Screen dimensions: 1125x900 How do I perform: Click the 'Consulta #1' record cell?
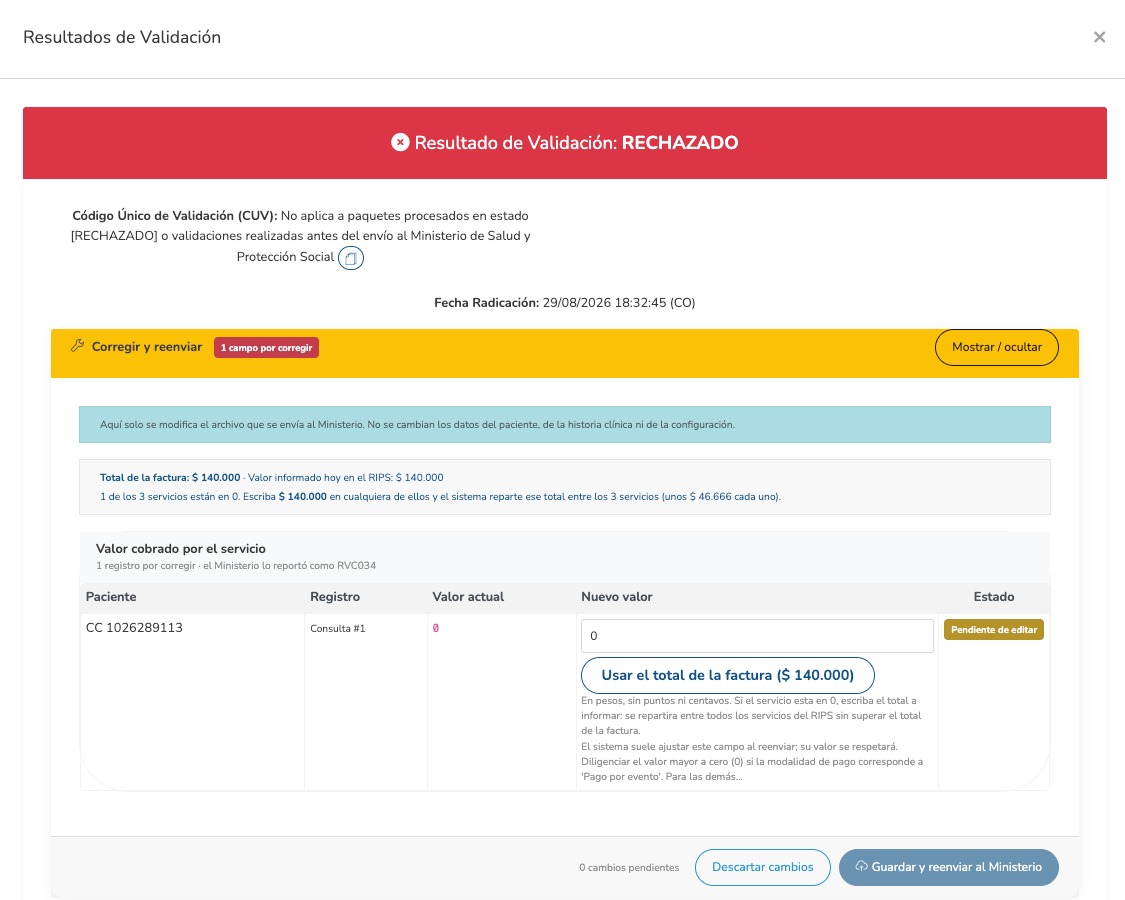(x=337, y=629)
